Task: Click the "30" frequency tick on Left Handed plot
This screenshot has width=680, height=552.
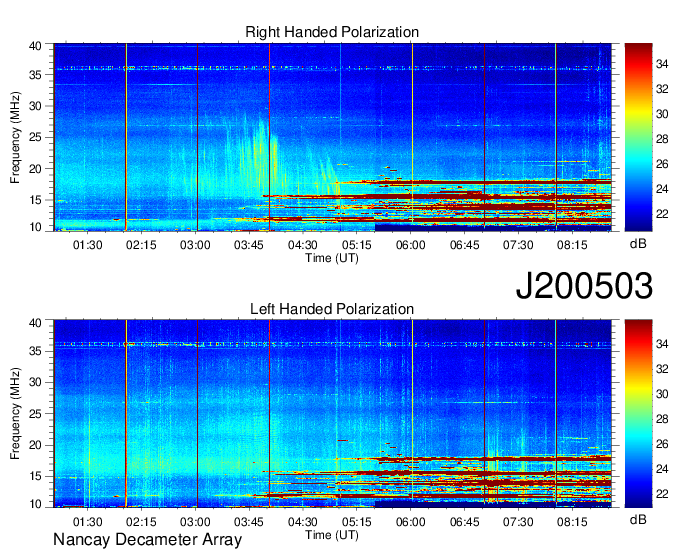Action: (x=35, y=382)
